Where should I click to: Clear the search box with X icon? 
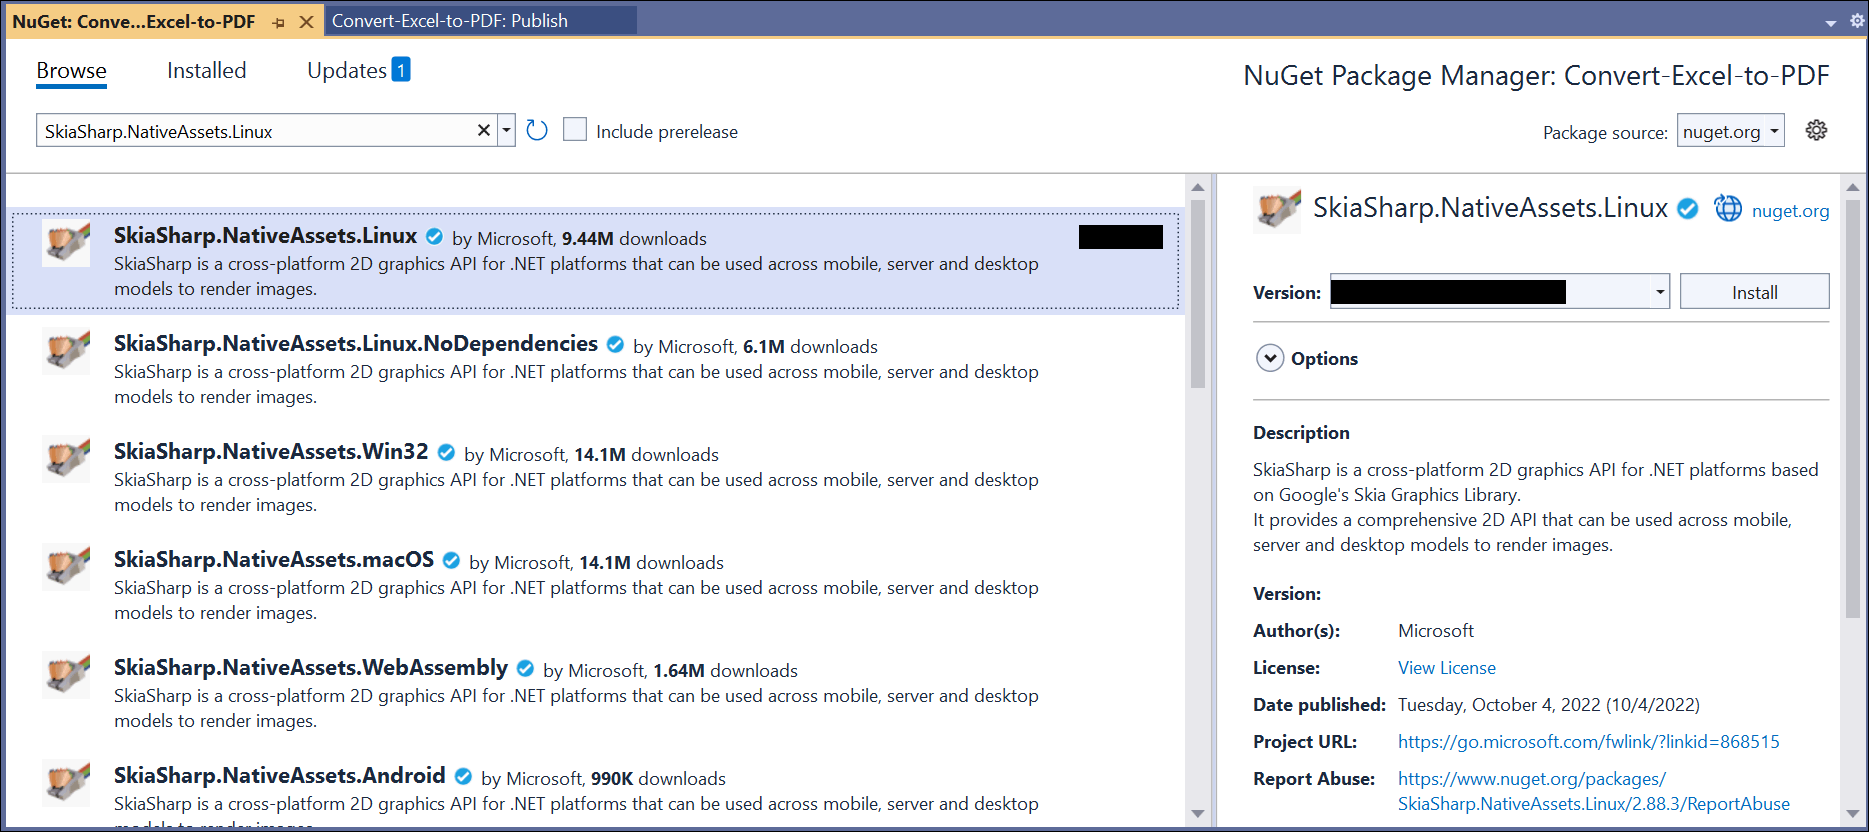(x=484, y=130)
